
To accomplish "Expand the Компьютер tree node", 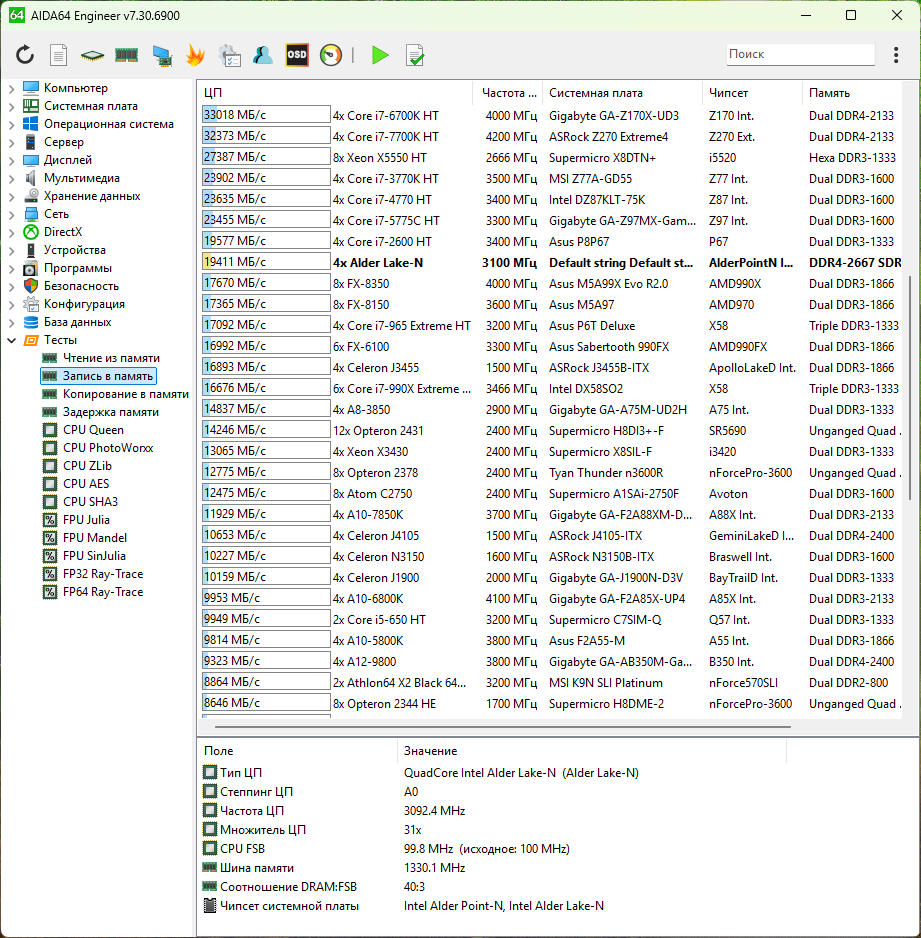I will pyautogui.click(x=11, y=88).
